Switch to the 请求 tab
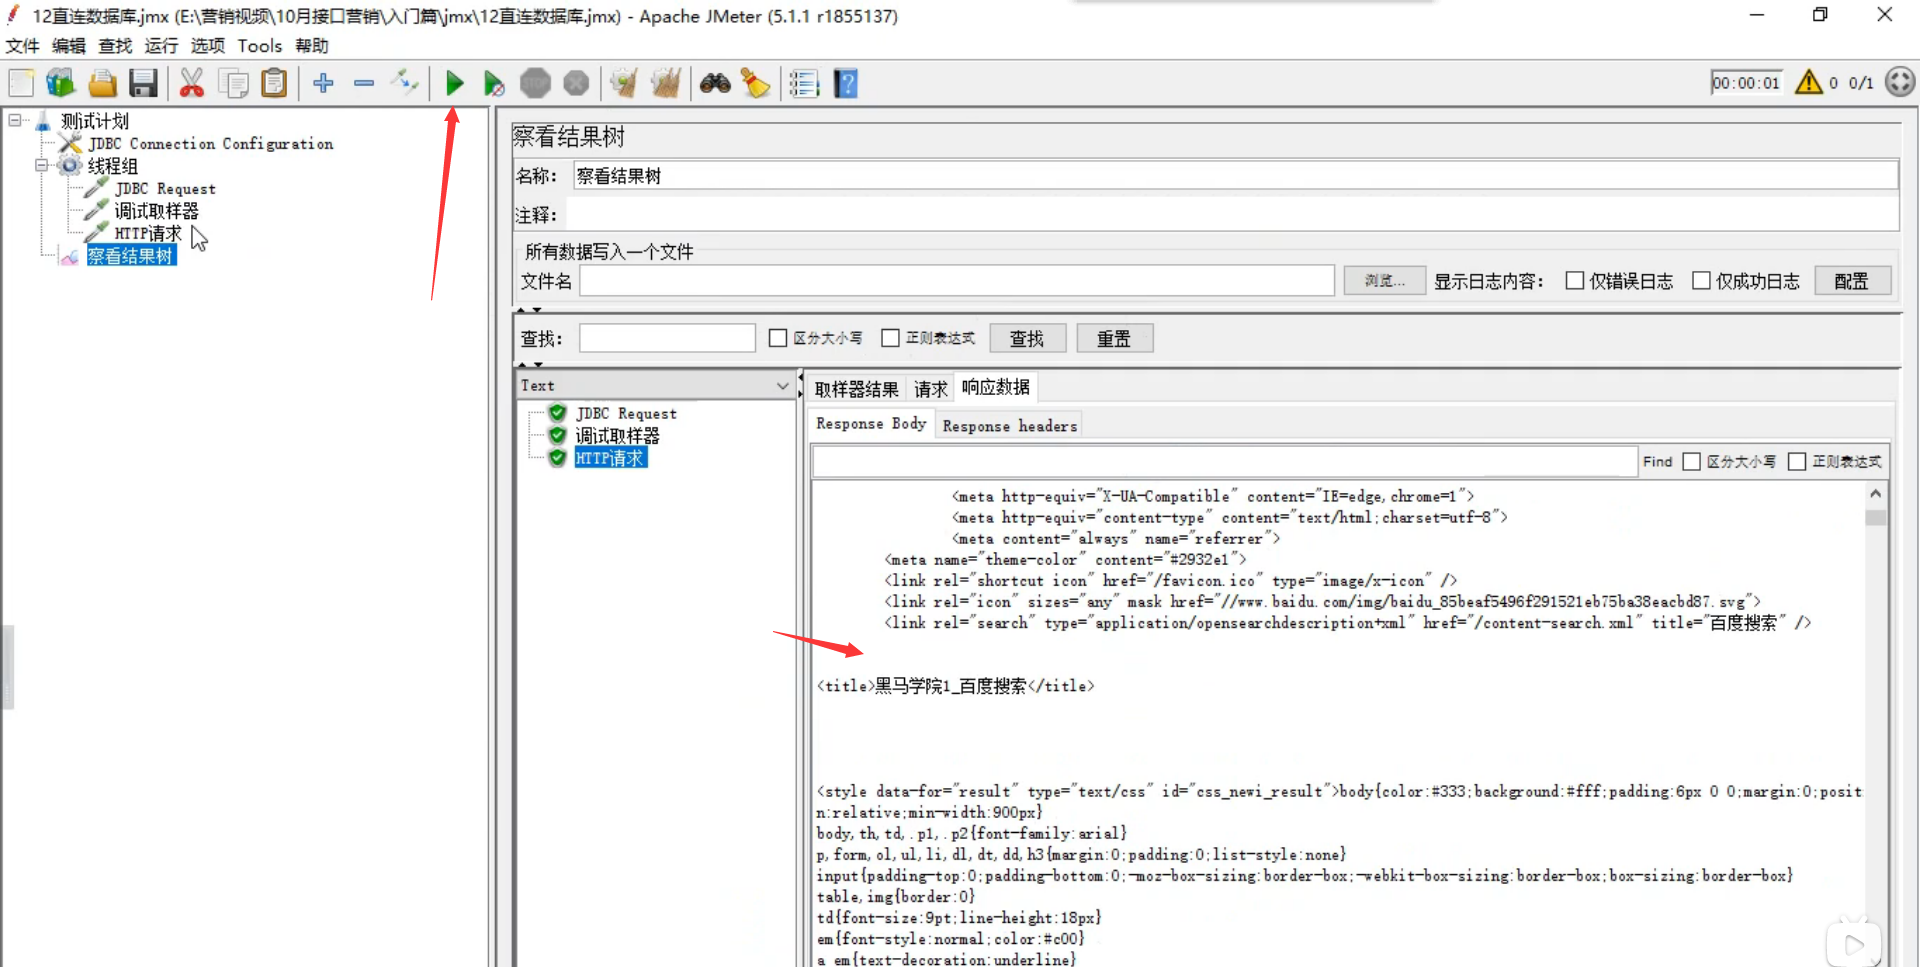The width and height of the screenshot is (1920, 967). [930, 389]
